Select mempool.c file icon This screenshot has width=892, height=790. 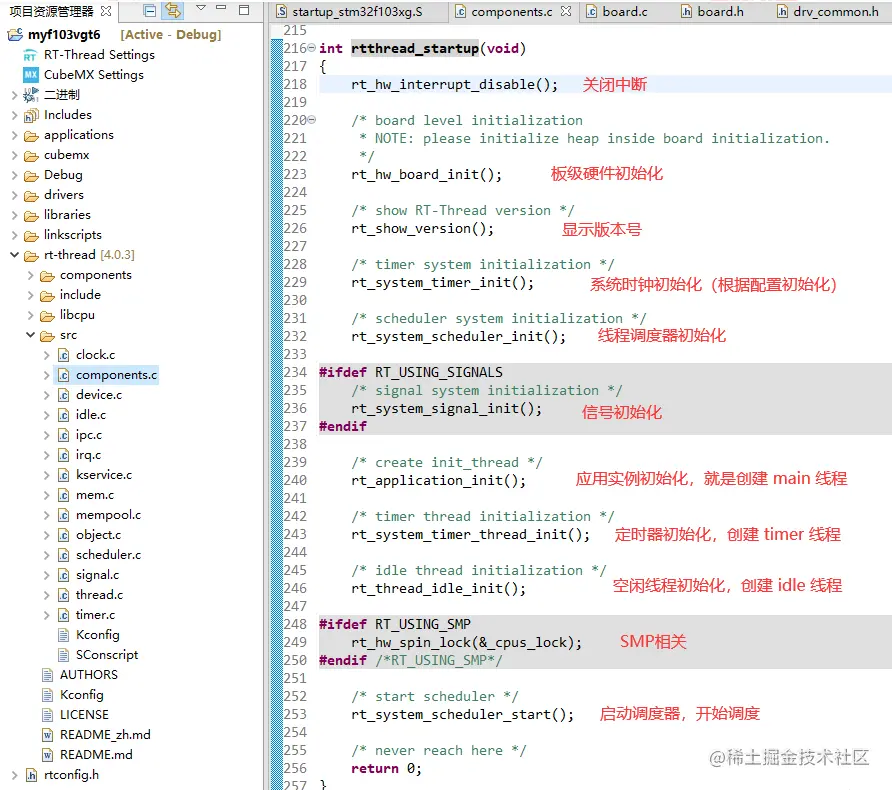64,515
